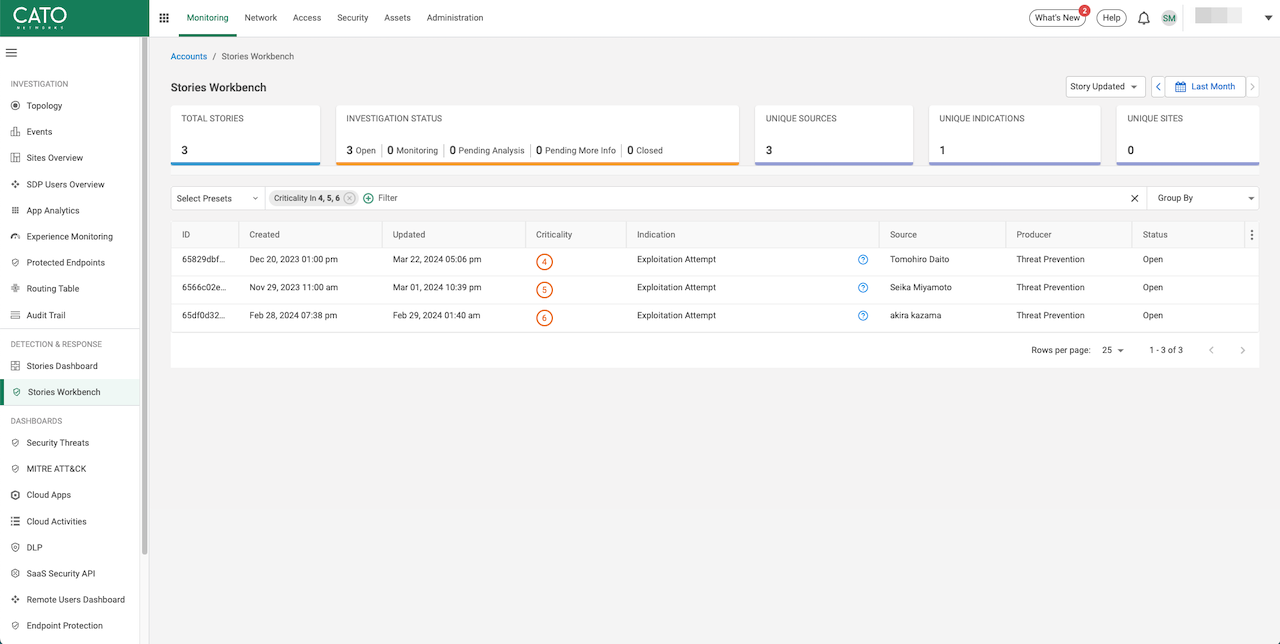Sort by the Criticality column header
1280x644 pixels.
point(554,235)
